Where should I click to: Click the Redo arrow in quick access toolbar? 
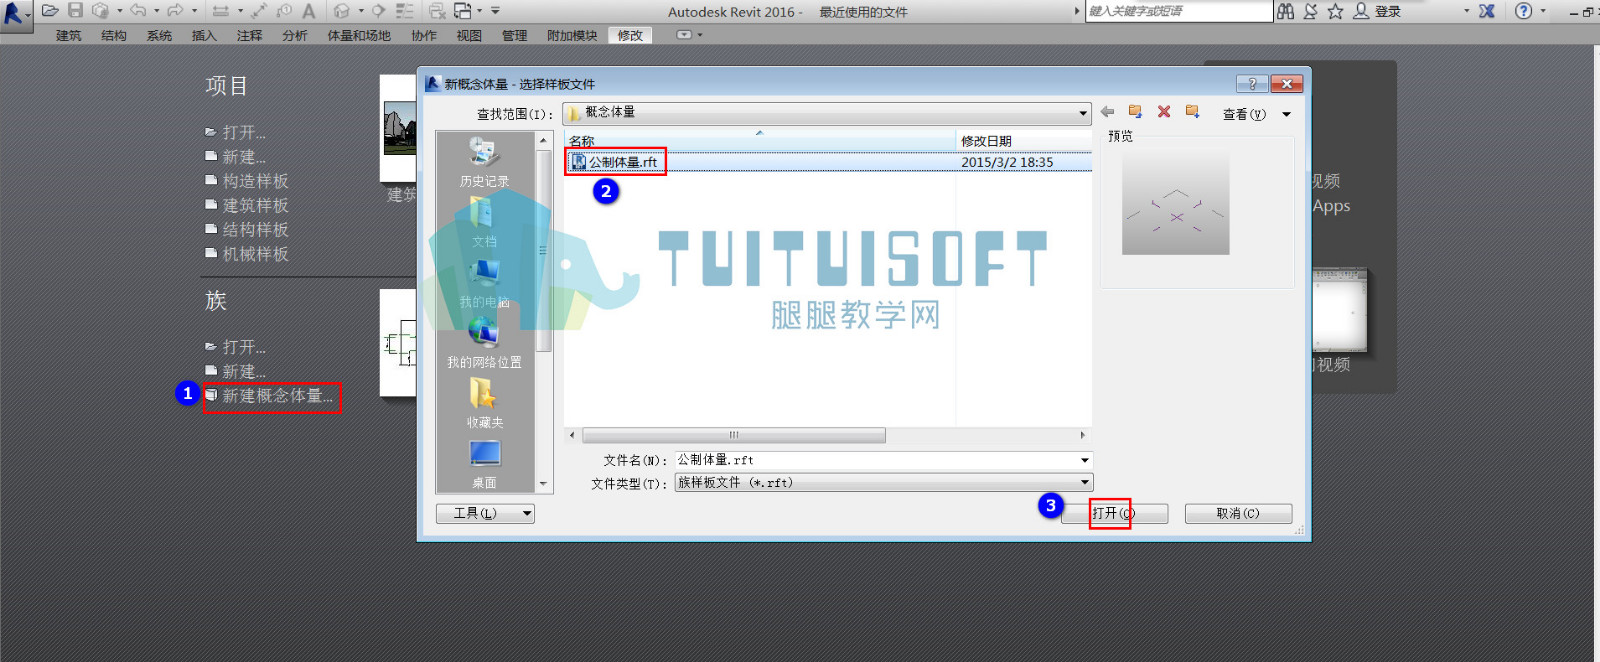point(175,11)
